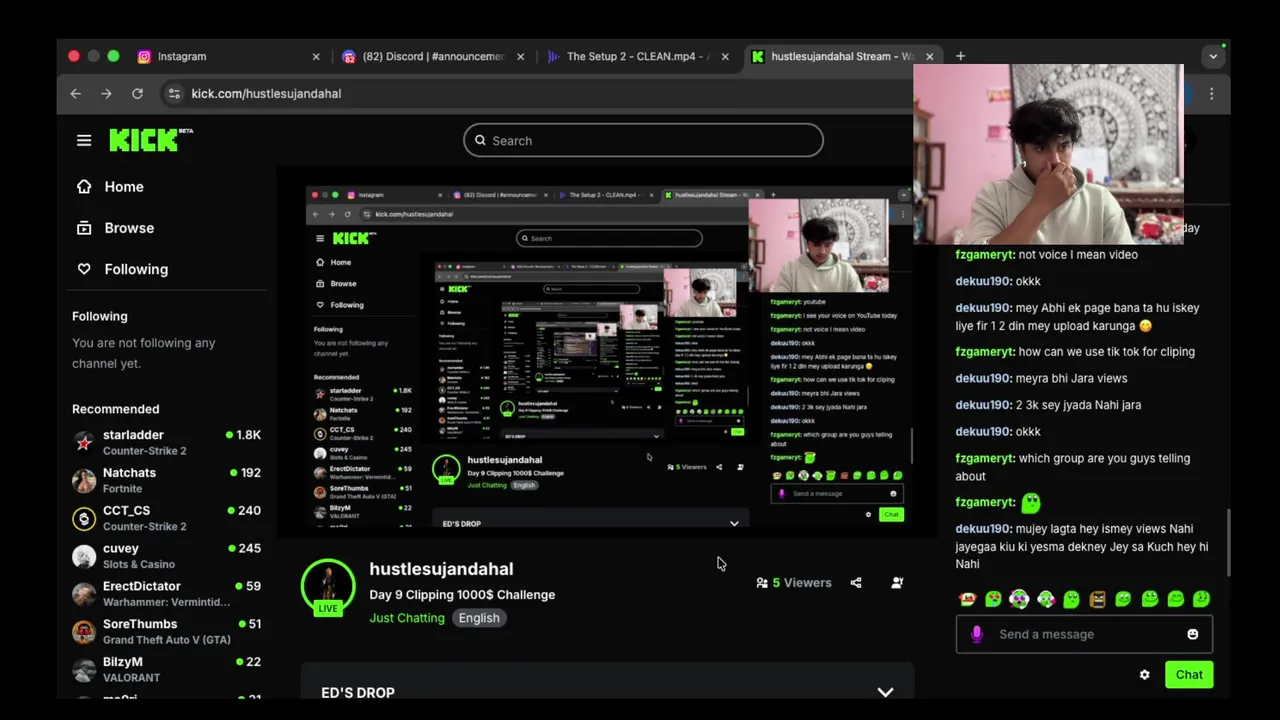
Task: Expand the ED'S DROP section
Action: pyautogui.click(x=885, y=692)
